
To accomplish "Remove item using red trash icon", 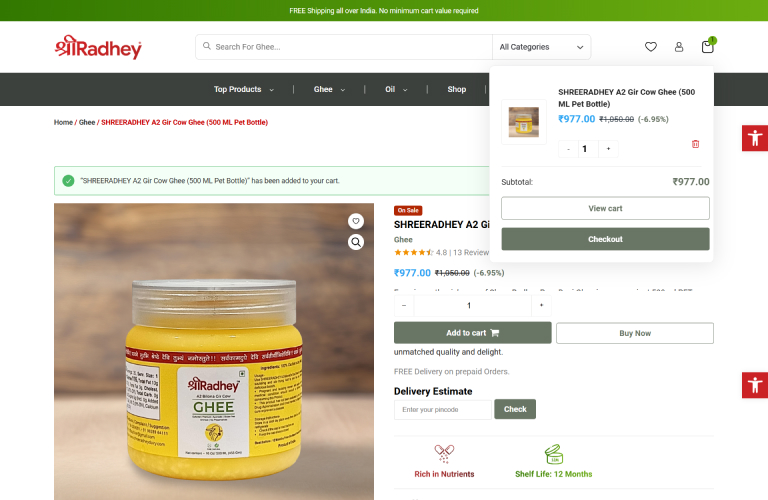I will click(x=695, y=144).
